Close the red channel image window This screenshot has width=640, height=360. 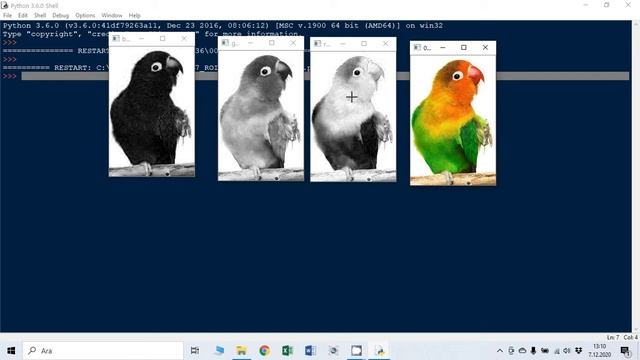coord(385,44)
